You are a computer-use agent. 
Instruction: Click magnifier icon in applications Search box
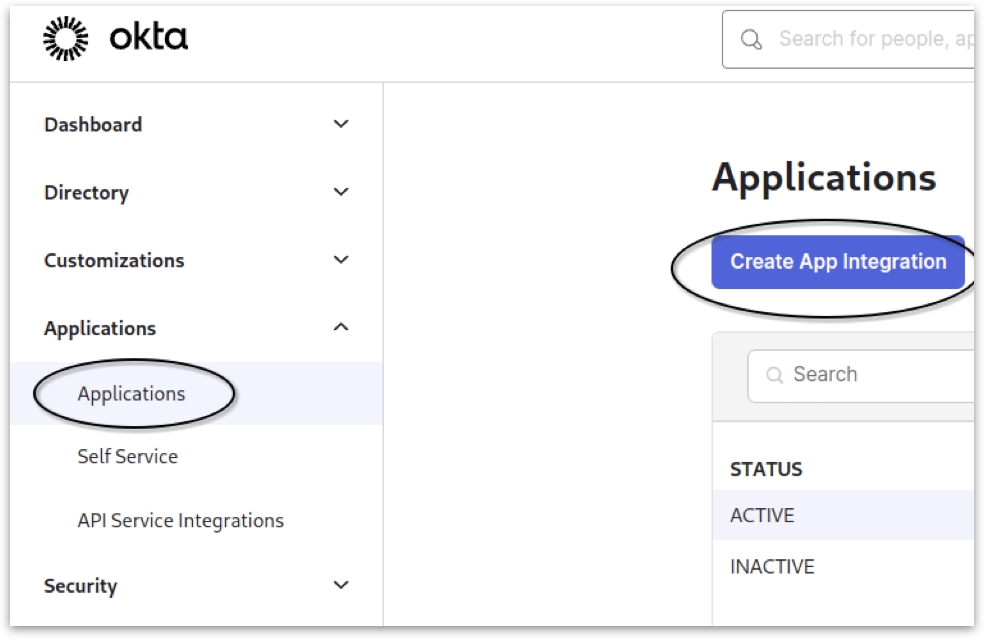coord(774,375)
